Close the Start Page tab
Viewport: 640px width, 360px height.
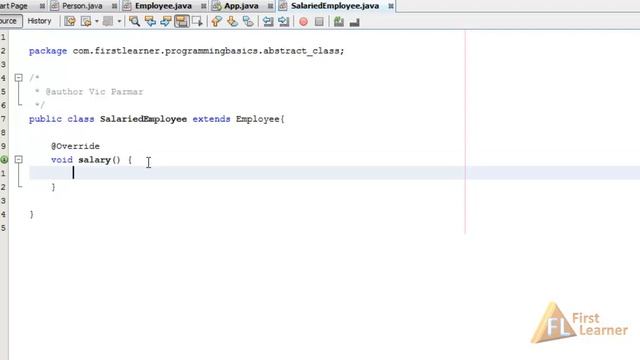click(x=42, y=6)
